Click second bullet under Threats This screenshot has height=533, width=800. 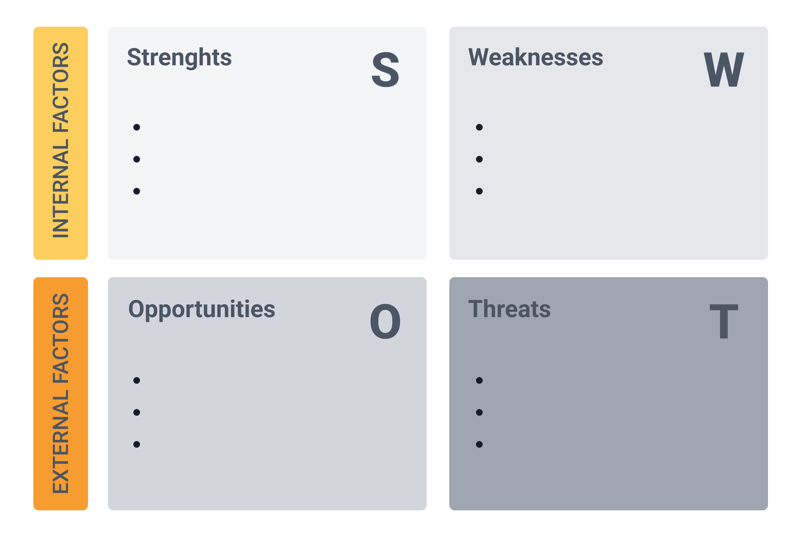pos(479,412)
